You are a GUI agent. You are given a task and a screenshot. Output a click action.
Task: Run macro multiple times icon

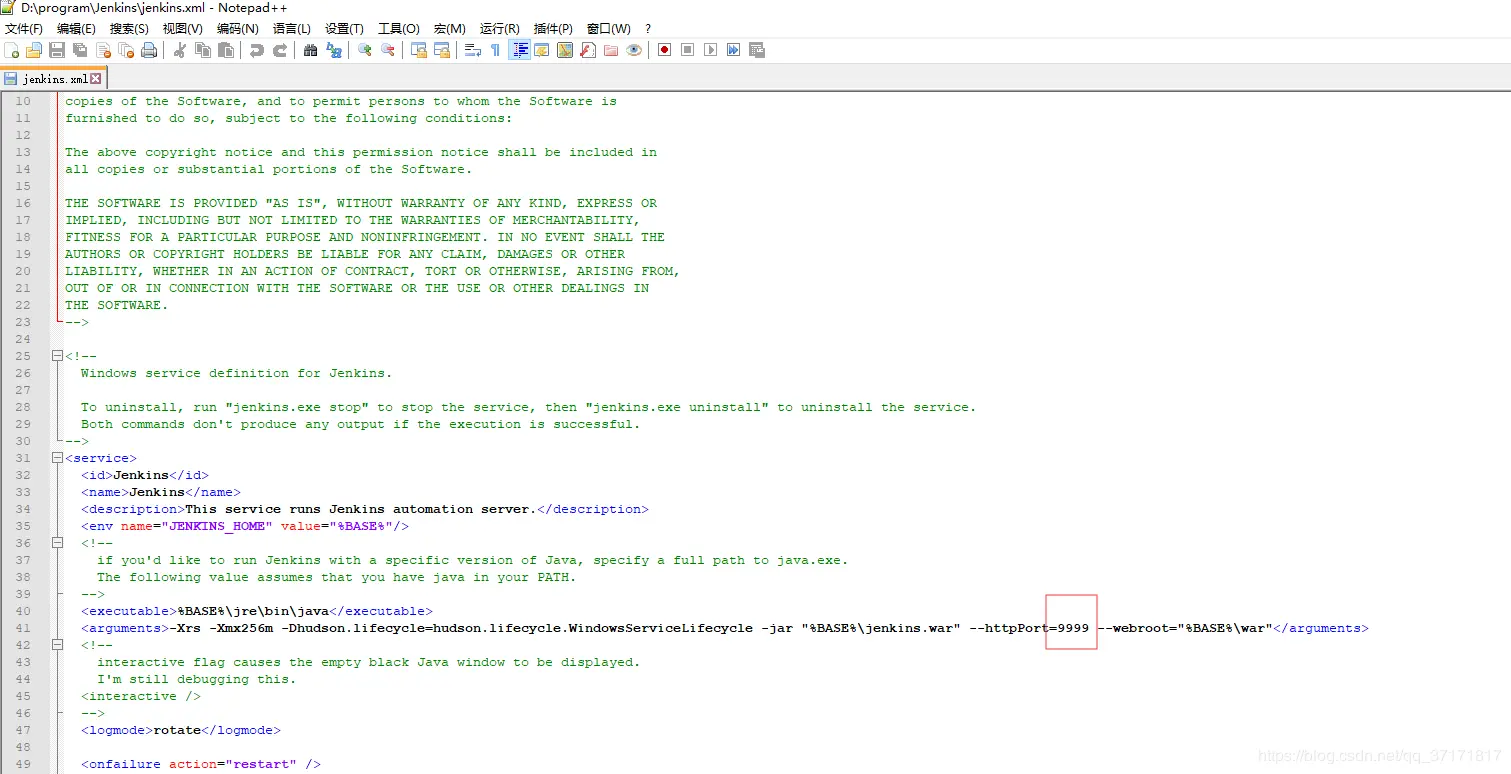coord(734,50)
